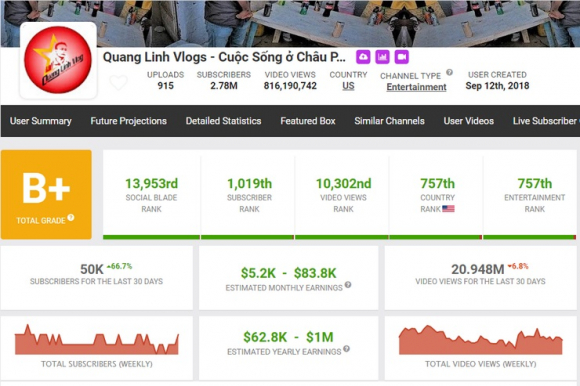The width and height of the screenshot is (580, 386).
Task: Open the Detailed Statistics tab
Action: point(223,121)
